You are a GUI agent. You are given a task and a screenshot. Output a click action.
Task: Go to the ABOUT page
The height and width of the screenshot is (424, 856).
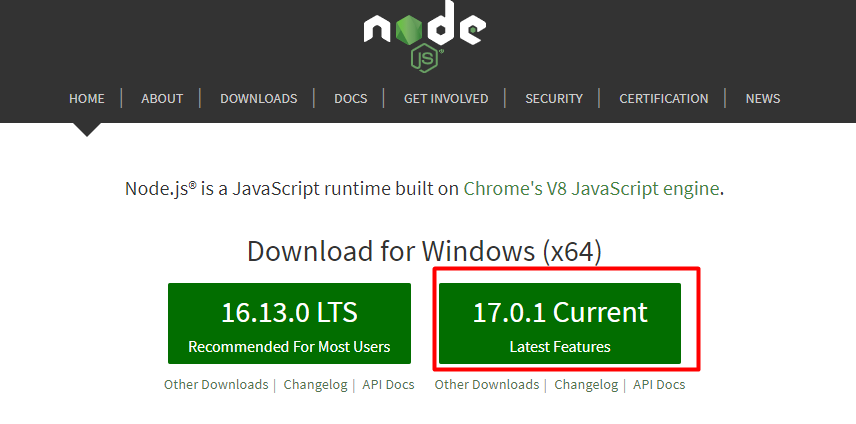(162, 99)
